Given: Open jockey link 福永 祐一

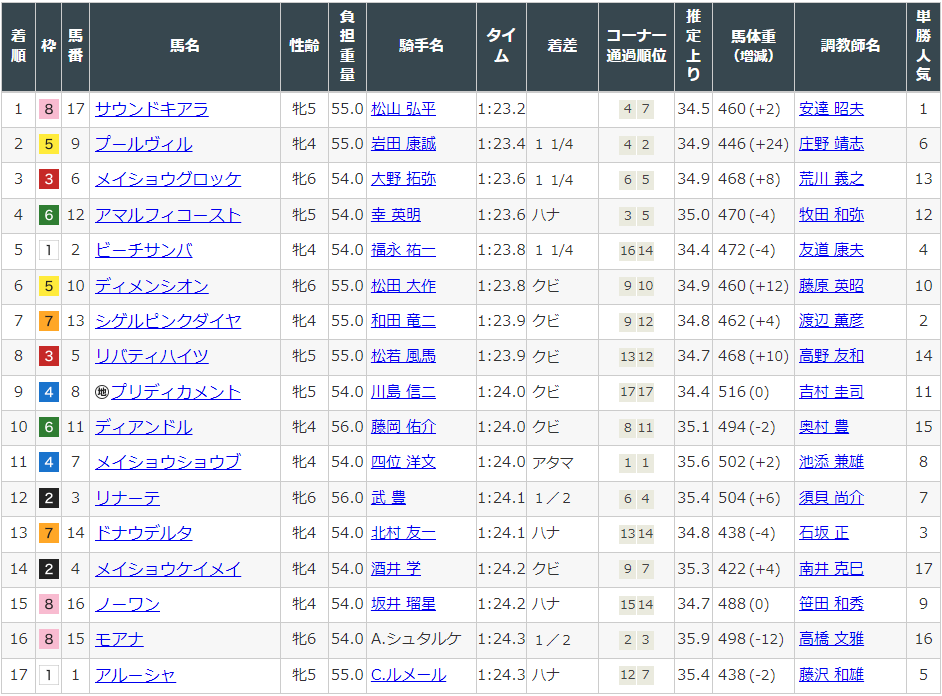Looking at the screenshot, I should click(403, 250).
